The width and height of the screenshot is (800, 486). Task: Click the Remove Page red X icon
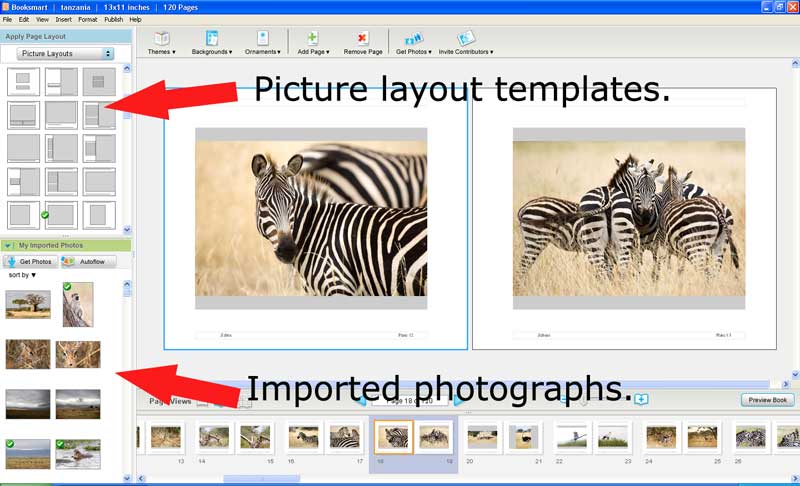tap(362, 39)
